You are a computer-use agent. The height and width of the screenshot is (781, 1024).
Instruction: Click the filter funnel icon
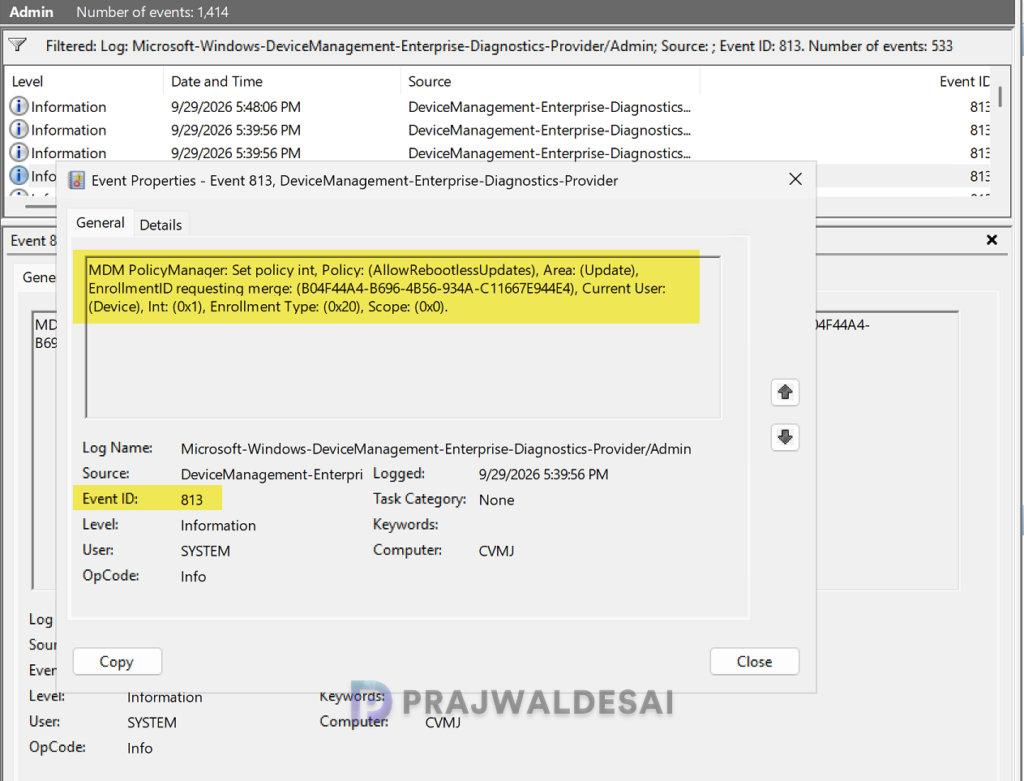[18, 45]
